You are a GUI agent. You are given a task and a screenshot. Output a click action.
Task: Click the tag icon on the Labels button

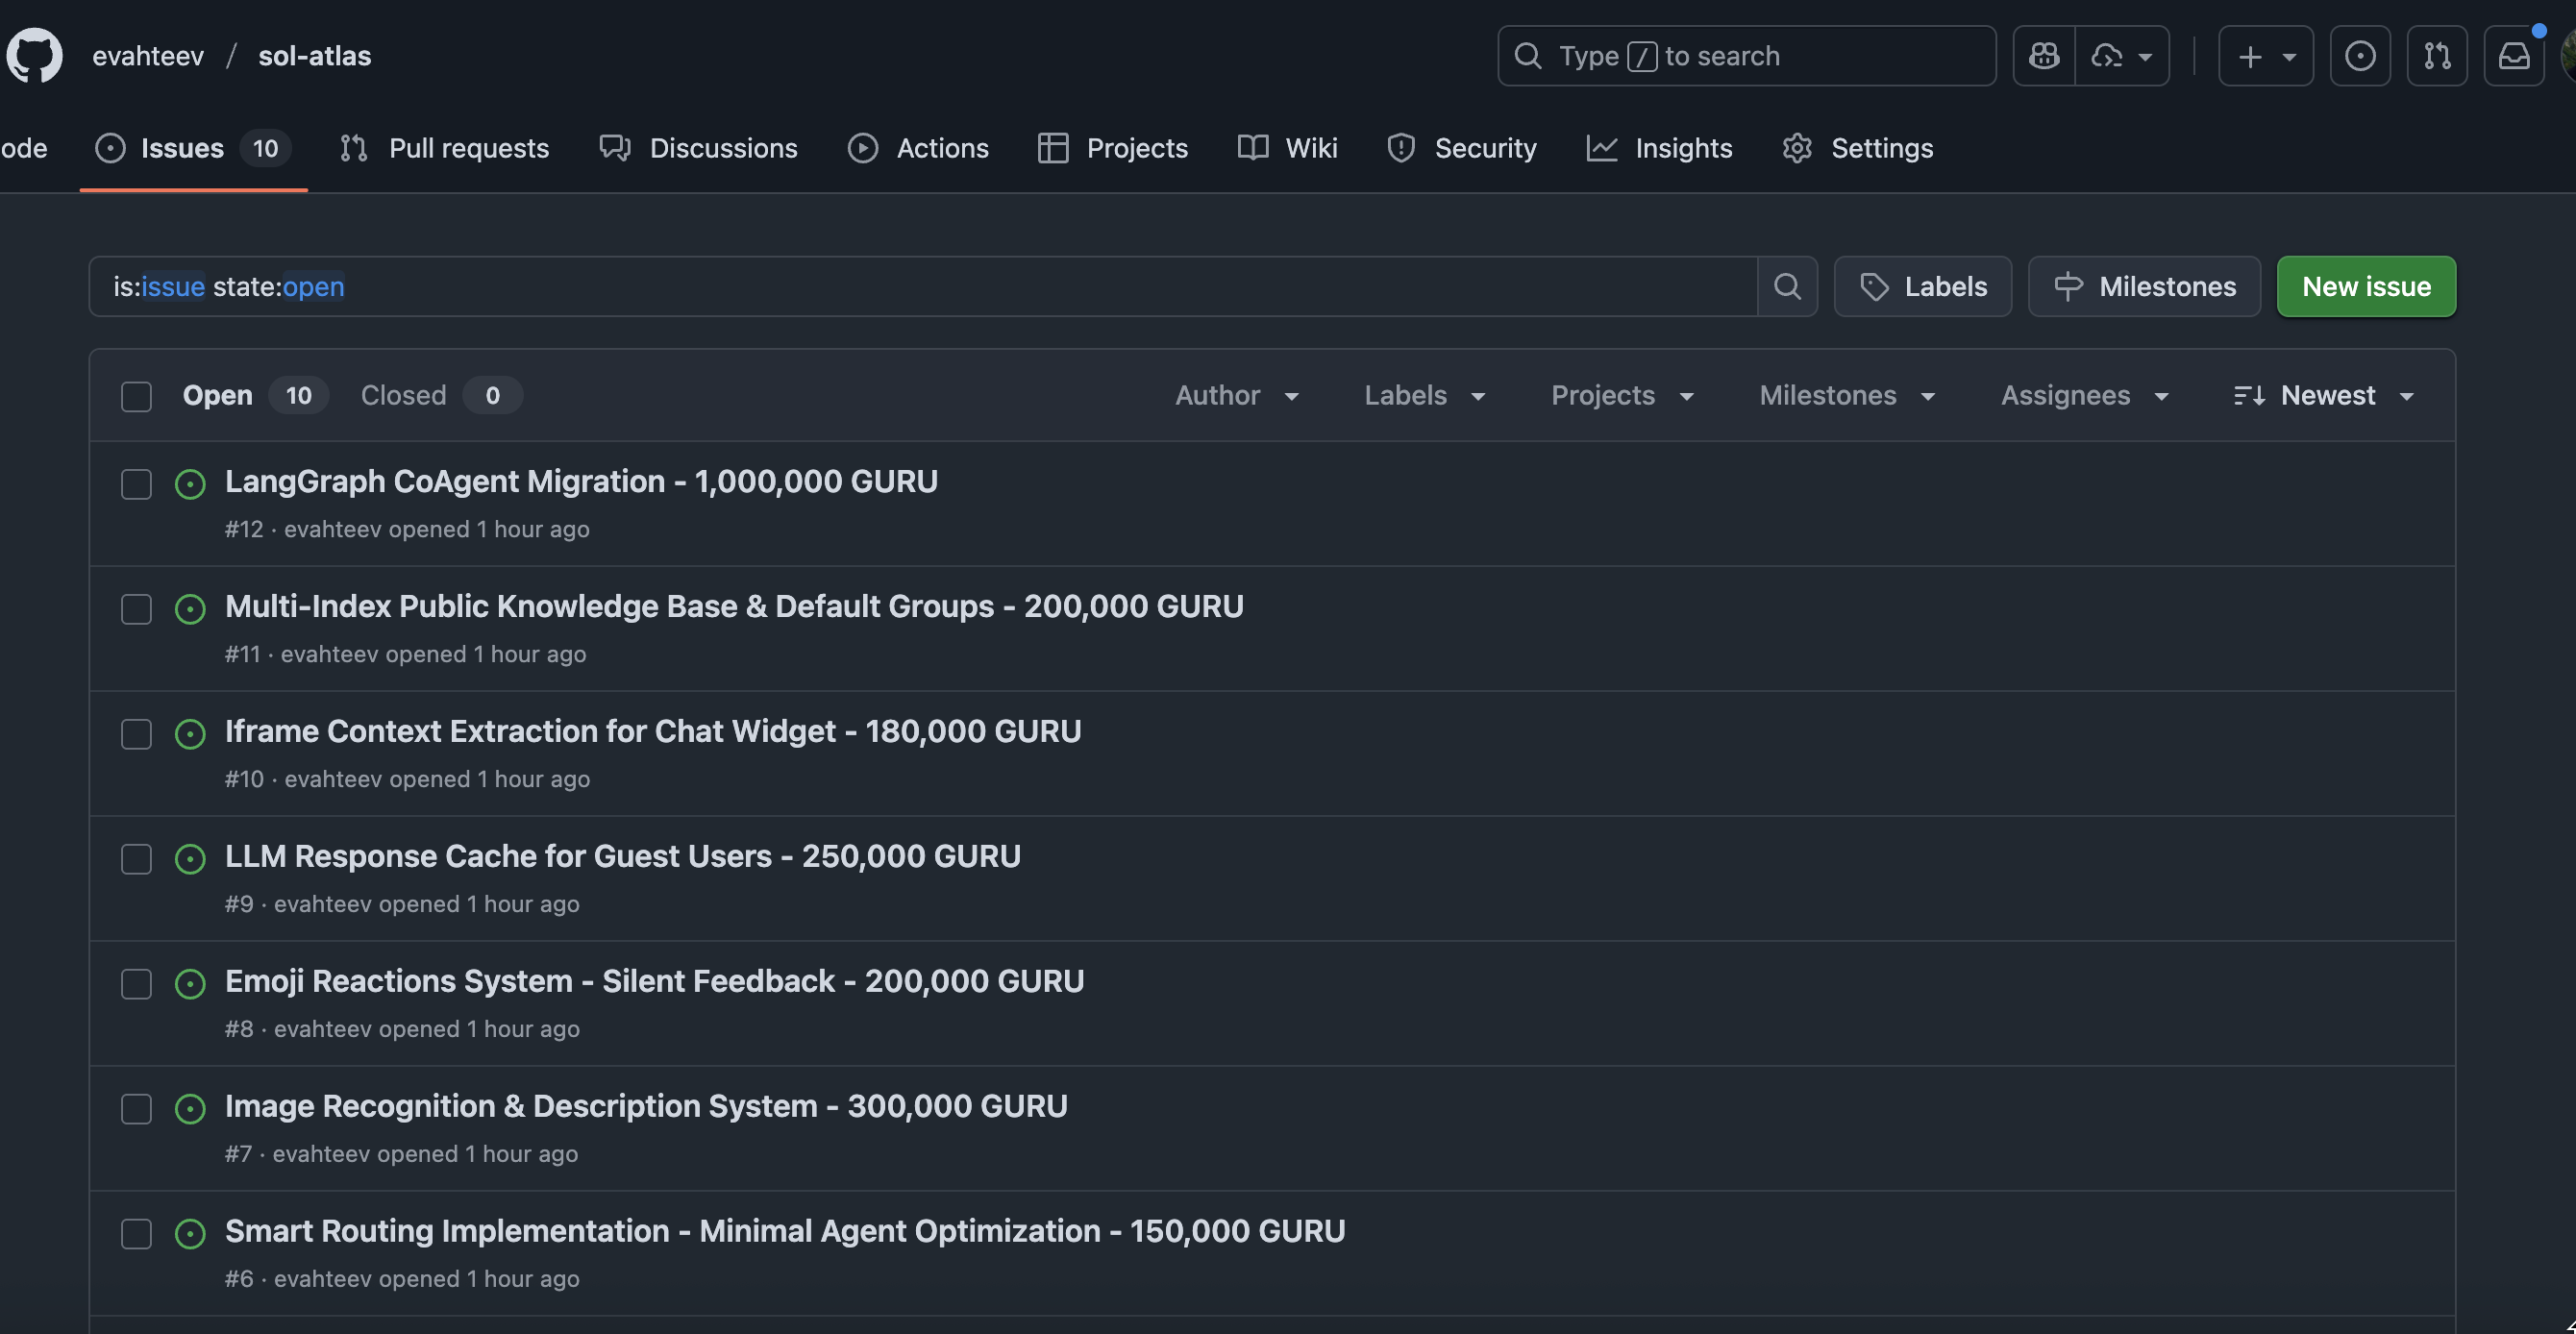(1875, 286)
